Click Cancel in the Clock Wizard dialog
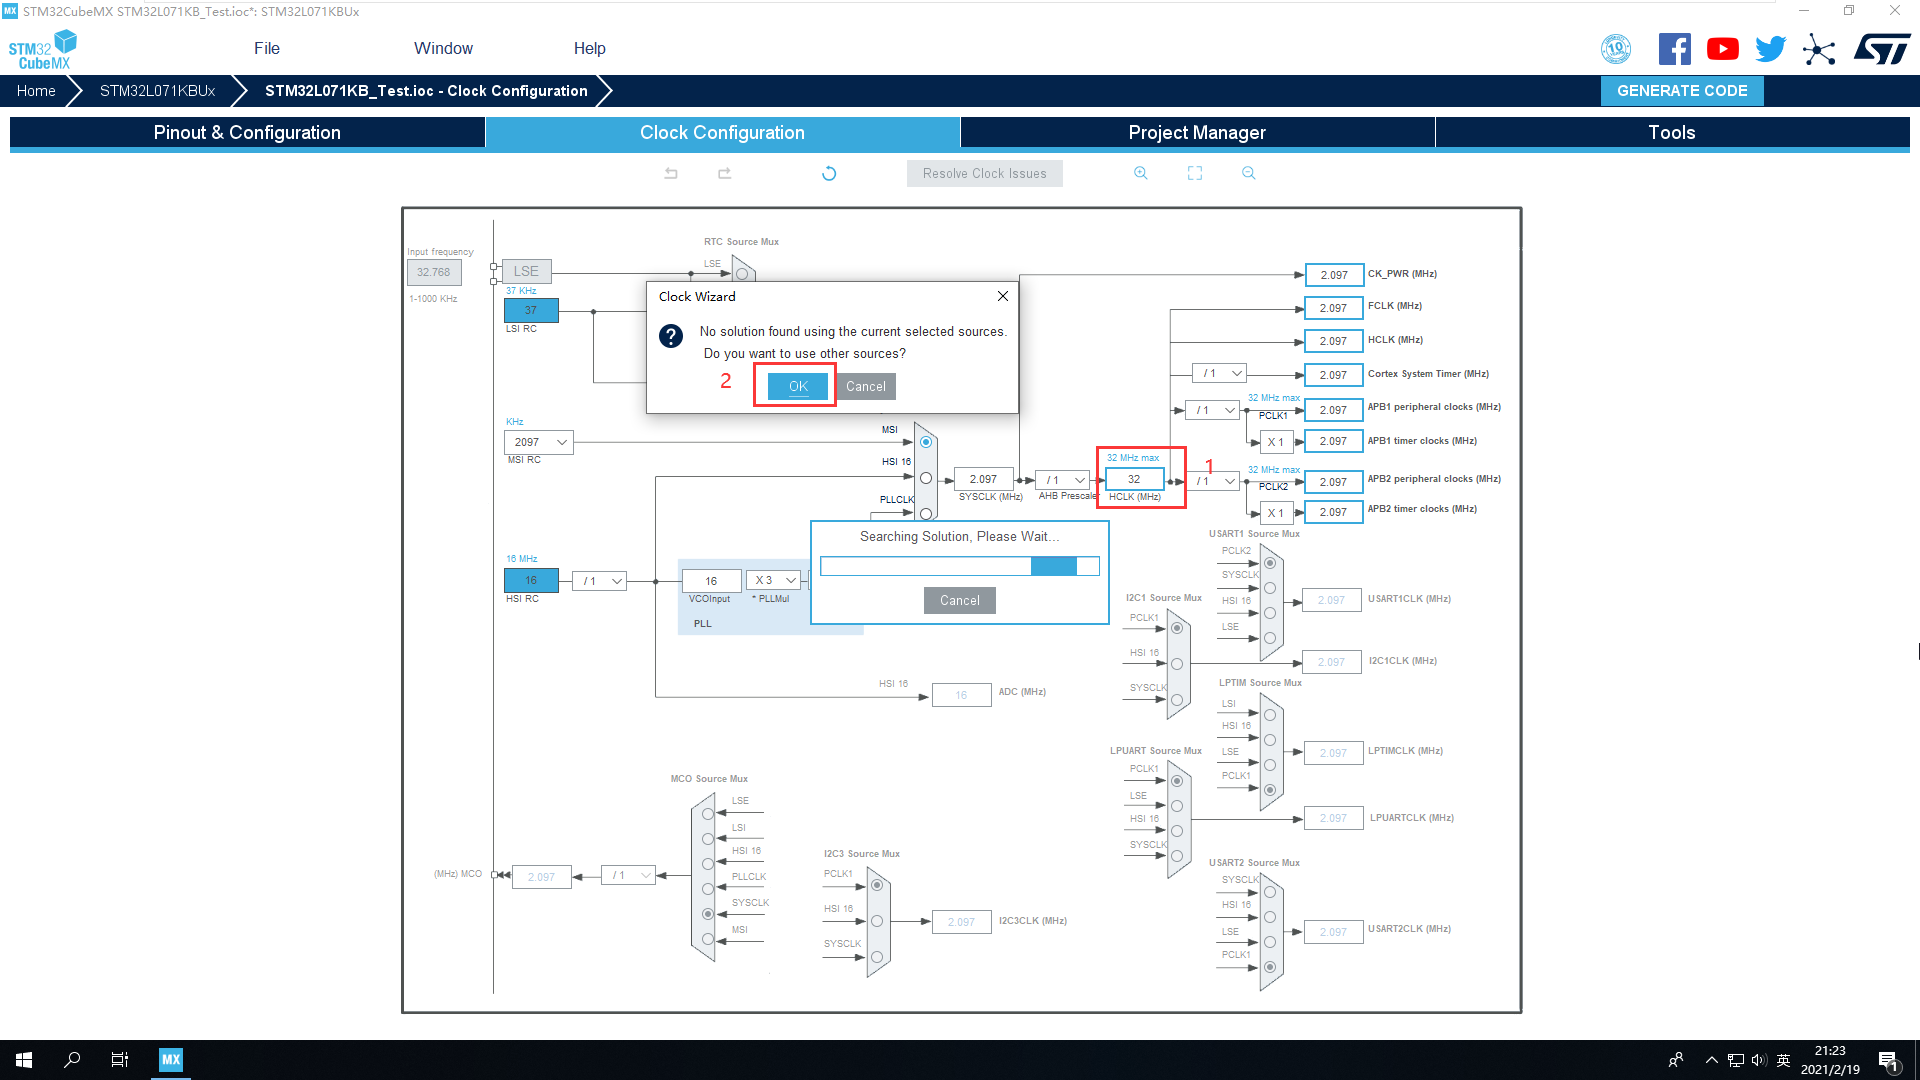1920x1080 pixels. point(865,385)
